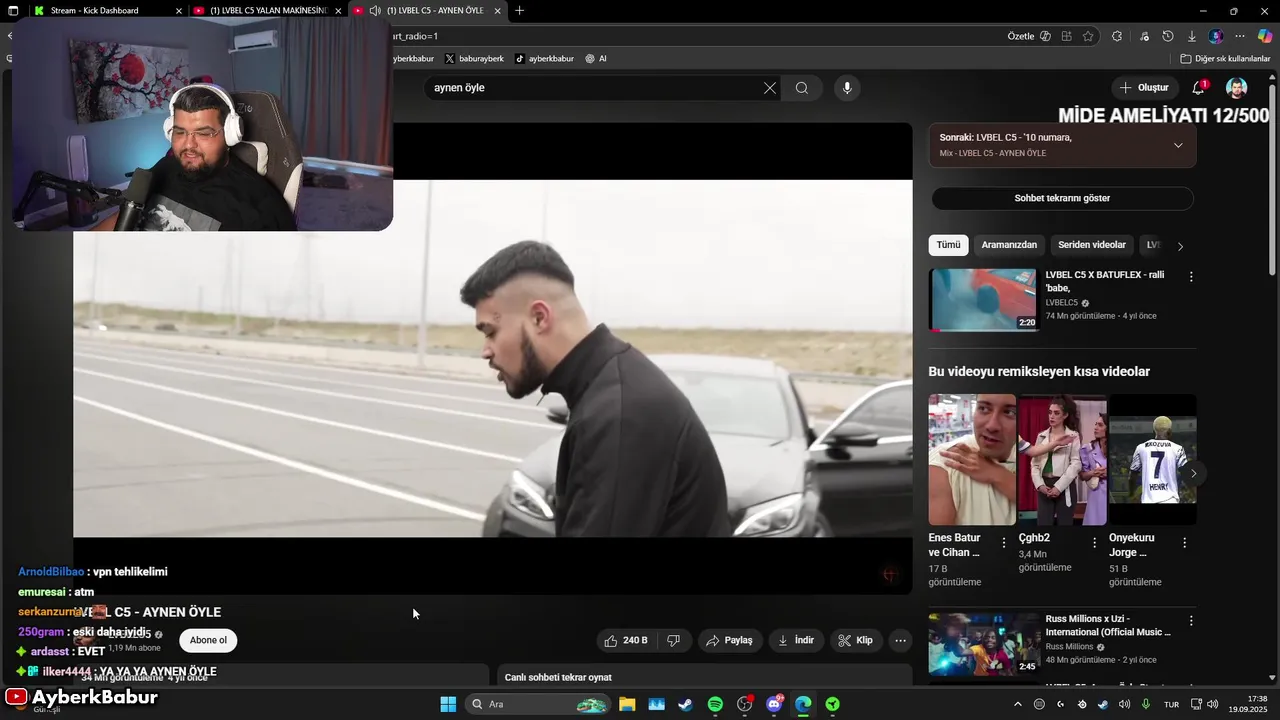Image resolution: width=1280 pixels, height=720 pixels.
Task: Advance the filter chips with the right arrow
Action: [1180, 246]
